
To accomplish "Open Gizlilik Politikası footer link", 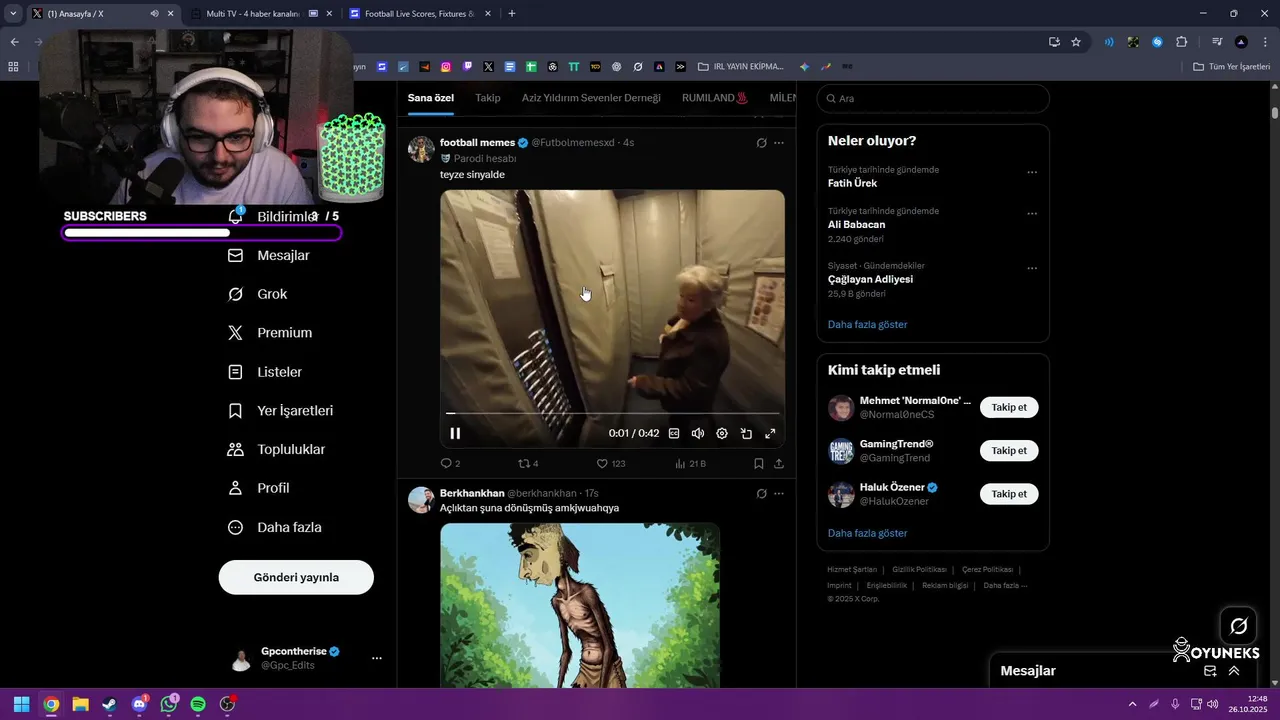I will (919, 570).
